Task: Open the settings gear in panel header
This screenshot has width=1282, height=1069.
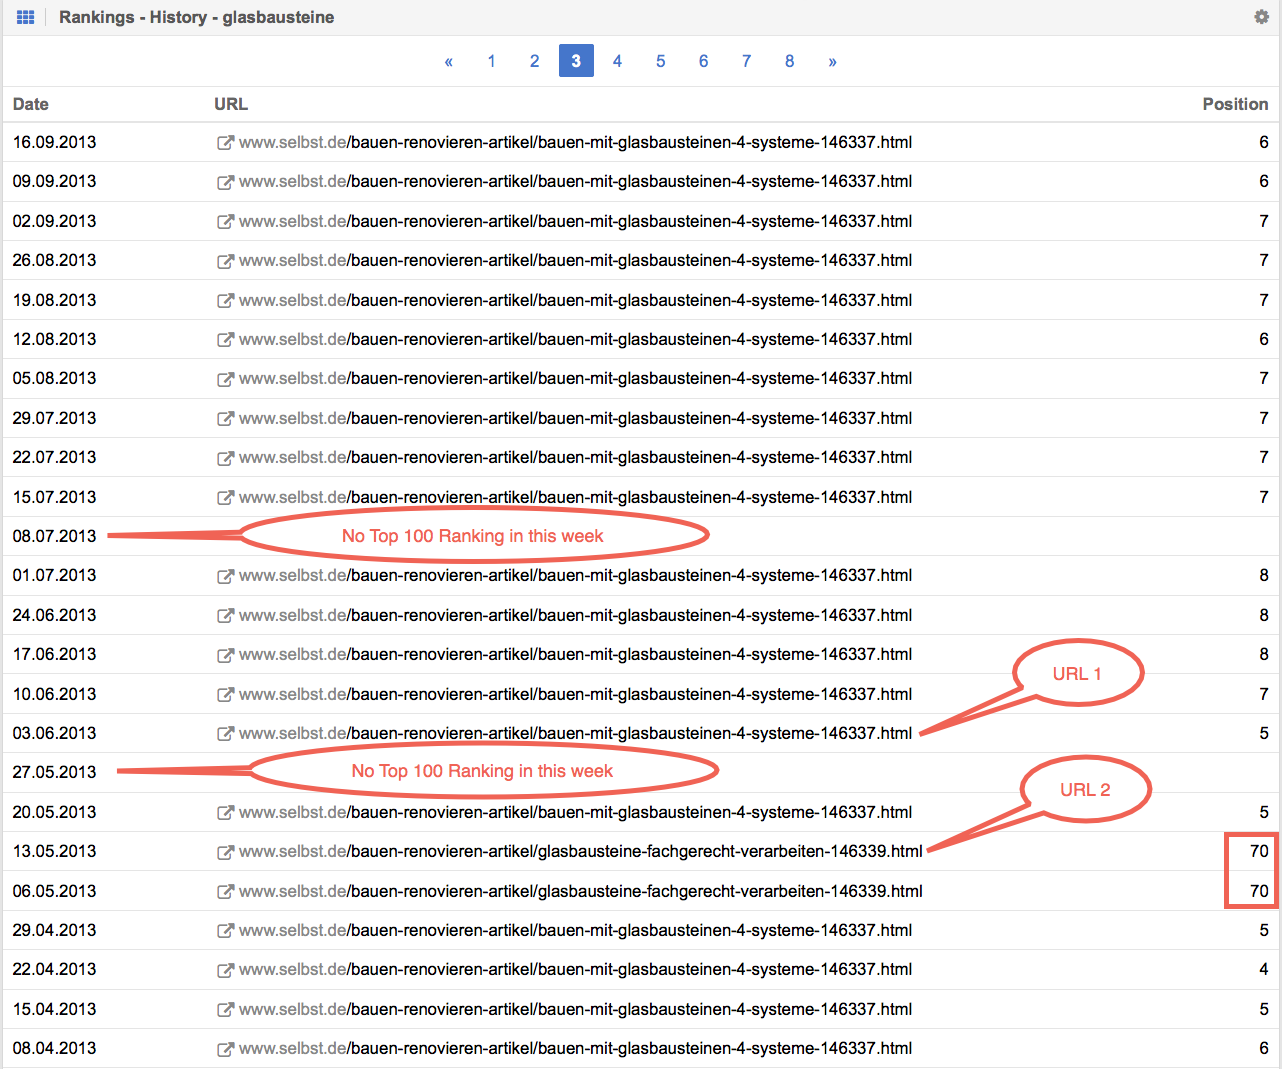Action: [1261, 17]
